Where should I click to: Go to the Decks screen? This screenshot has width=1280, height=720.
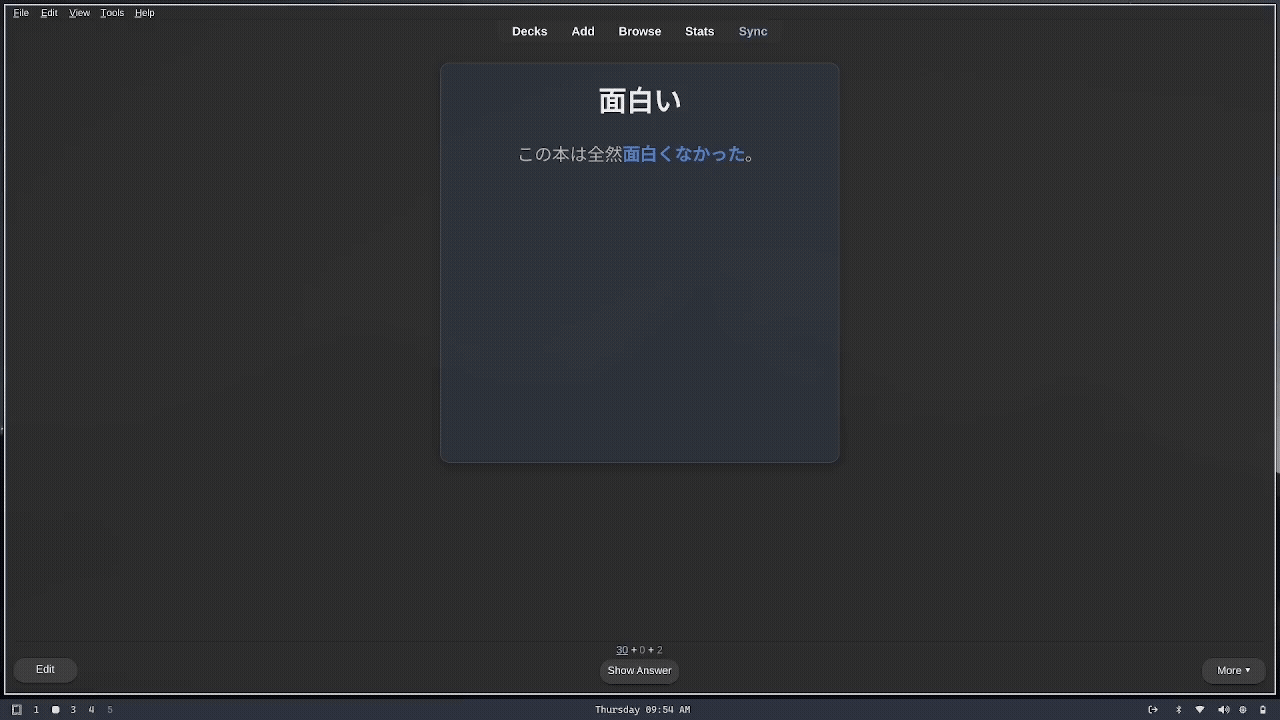pos(530,31)
